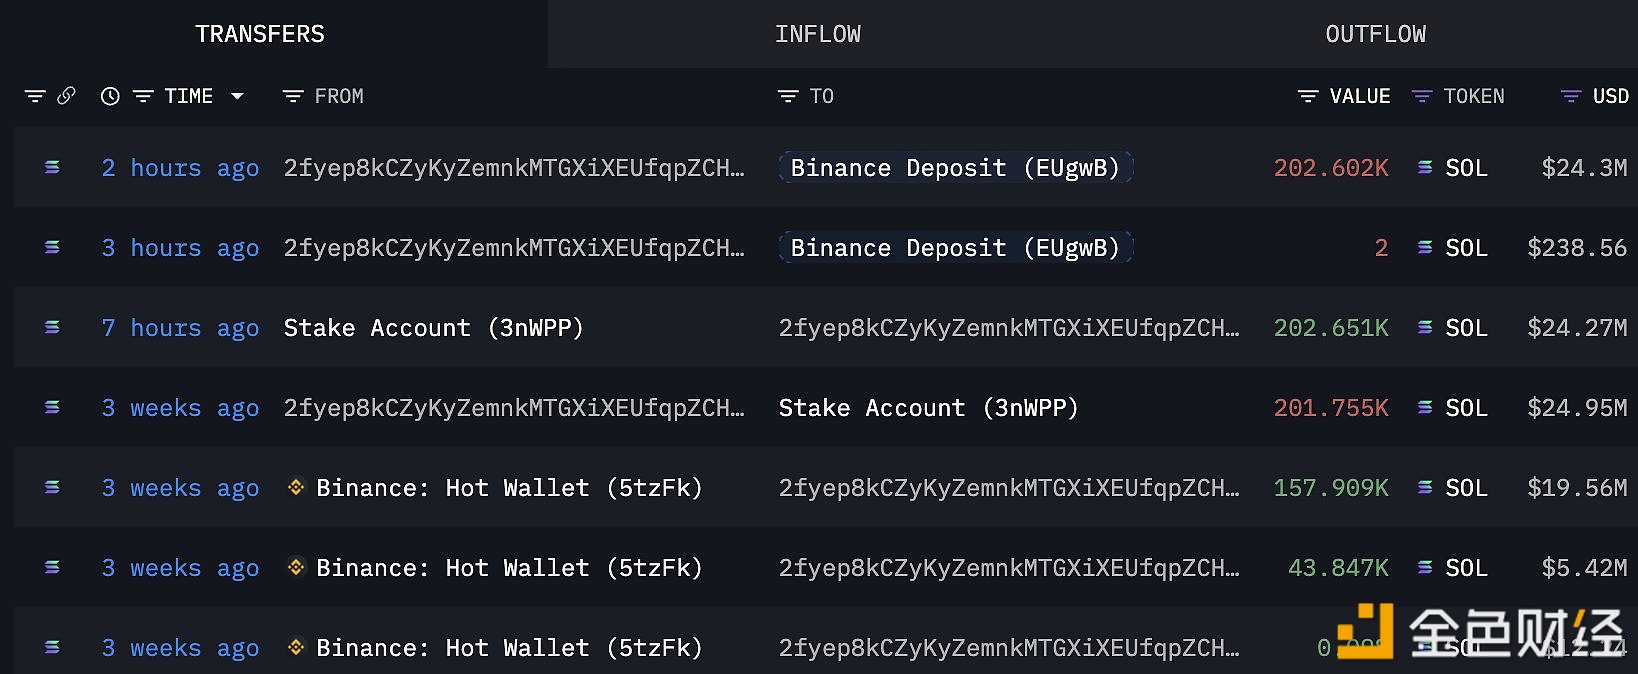Click Binance logo in 157.909K SOL row
The image size is (1638, 674).
coord(296,487)
